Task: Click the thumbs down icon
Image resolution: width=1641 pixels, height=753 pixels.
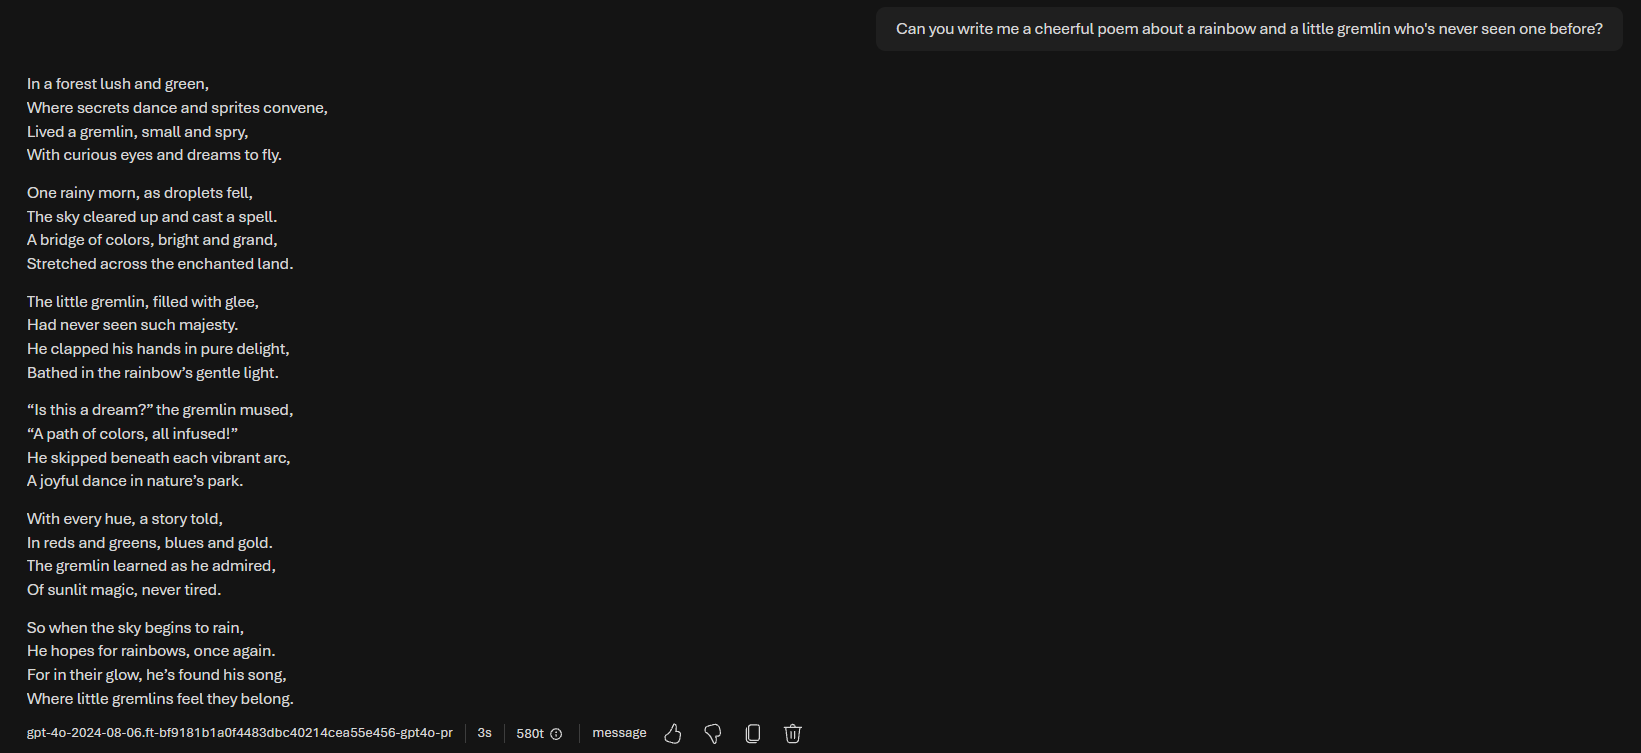Action: (x=713, y=734)
